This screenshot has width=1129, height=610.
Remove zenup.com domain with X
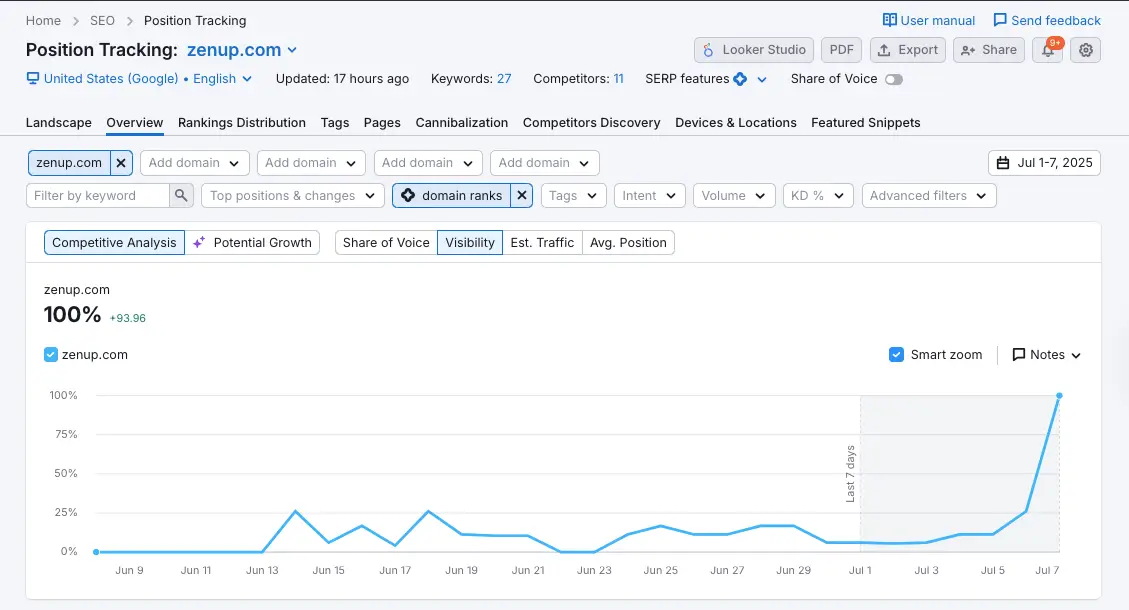click(121, 163)
